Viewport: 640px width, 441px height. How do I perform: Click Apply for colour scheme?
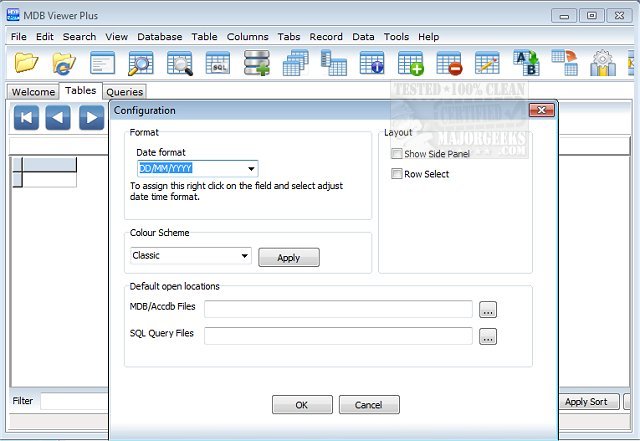point(289,258)
